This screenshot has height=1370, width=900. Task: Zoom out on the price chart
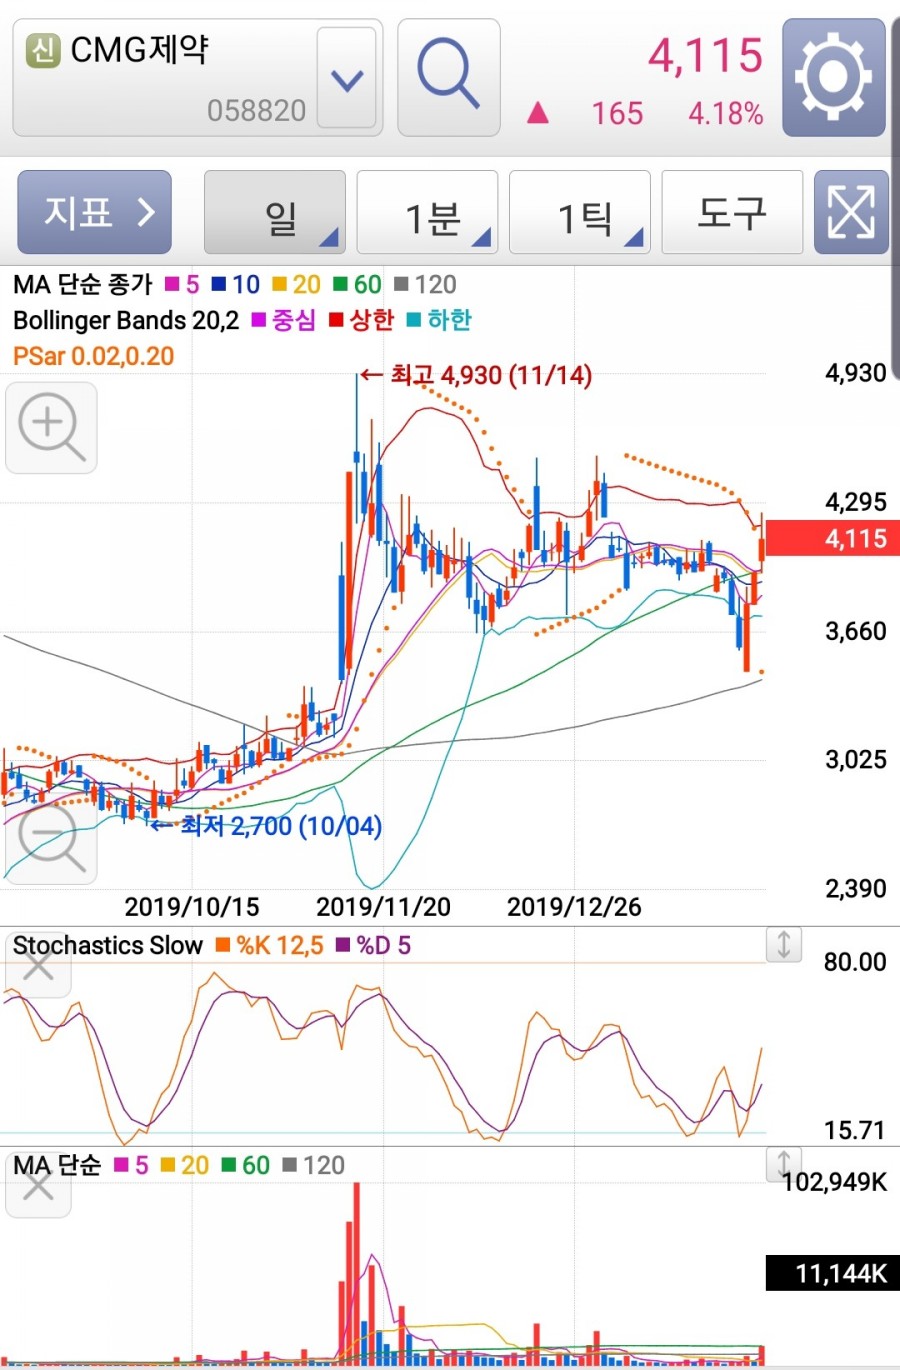[x=51, y=839]
